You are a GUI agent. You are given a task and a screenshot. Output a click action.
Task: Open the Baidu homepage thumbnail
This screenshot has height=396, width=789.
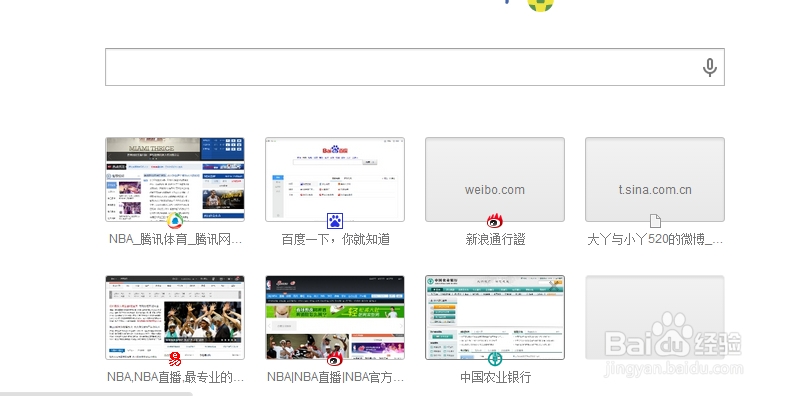pos(335,179)
